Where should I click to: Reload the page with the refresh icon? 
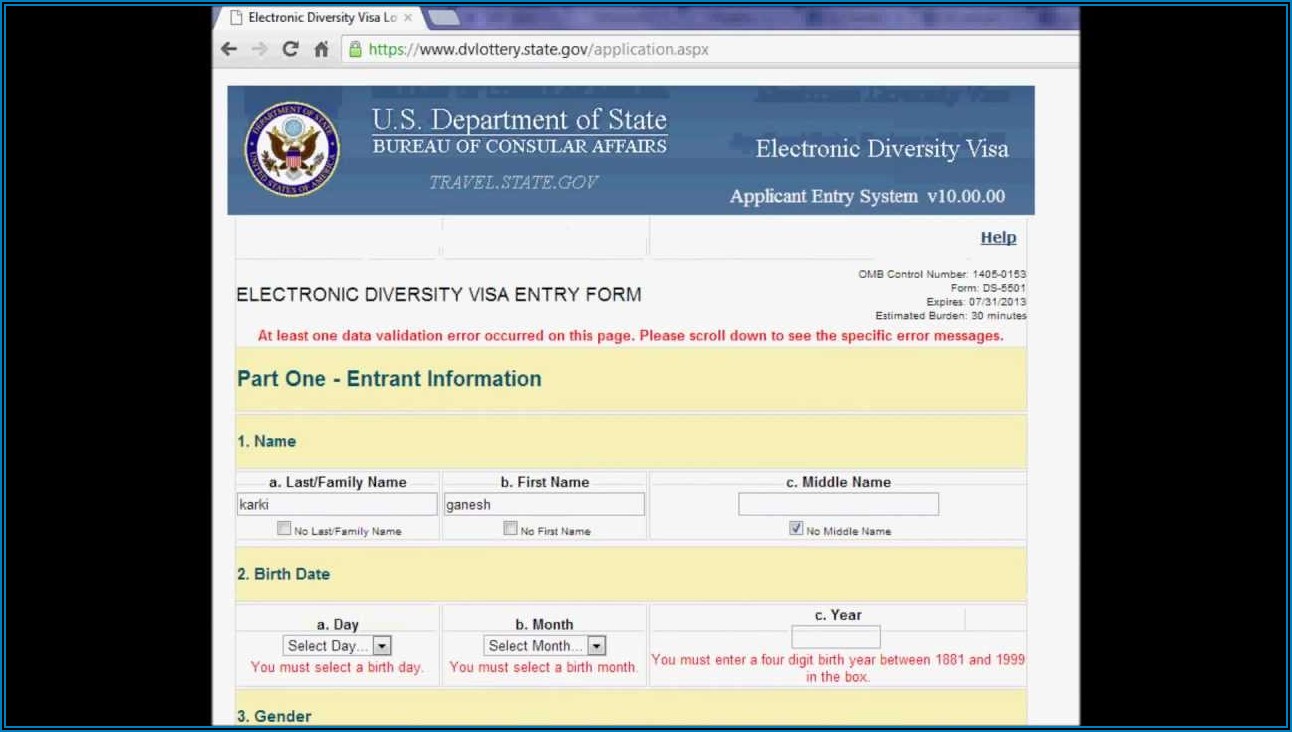(x=290, y=49)
